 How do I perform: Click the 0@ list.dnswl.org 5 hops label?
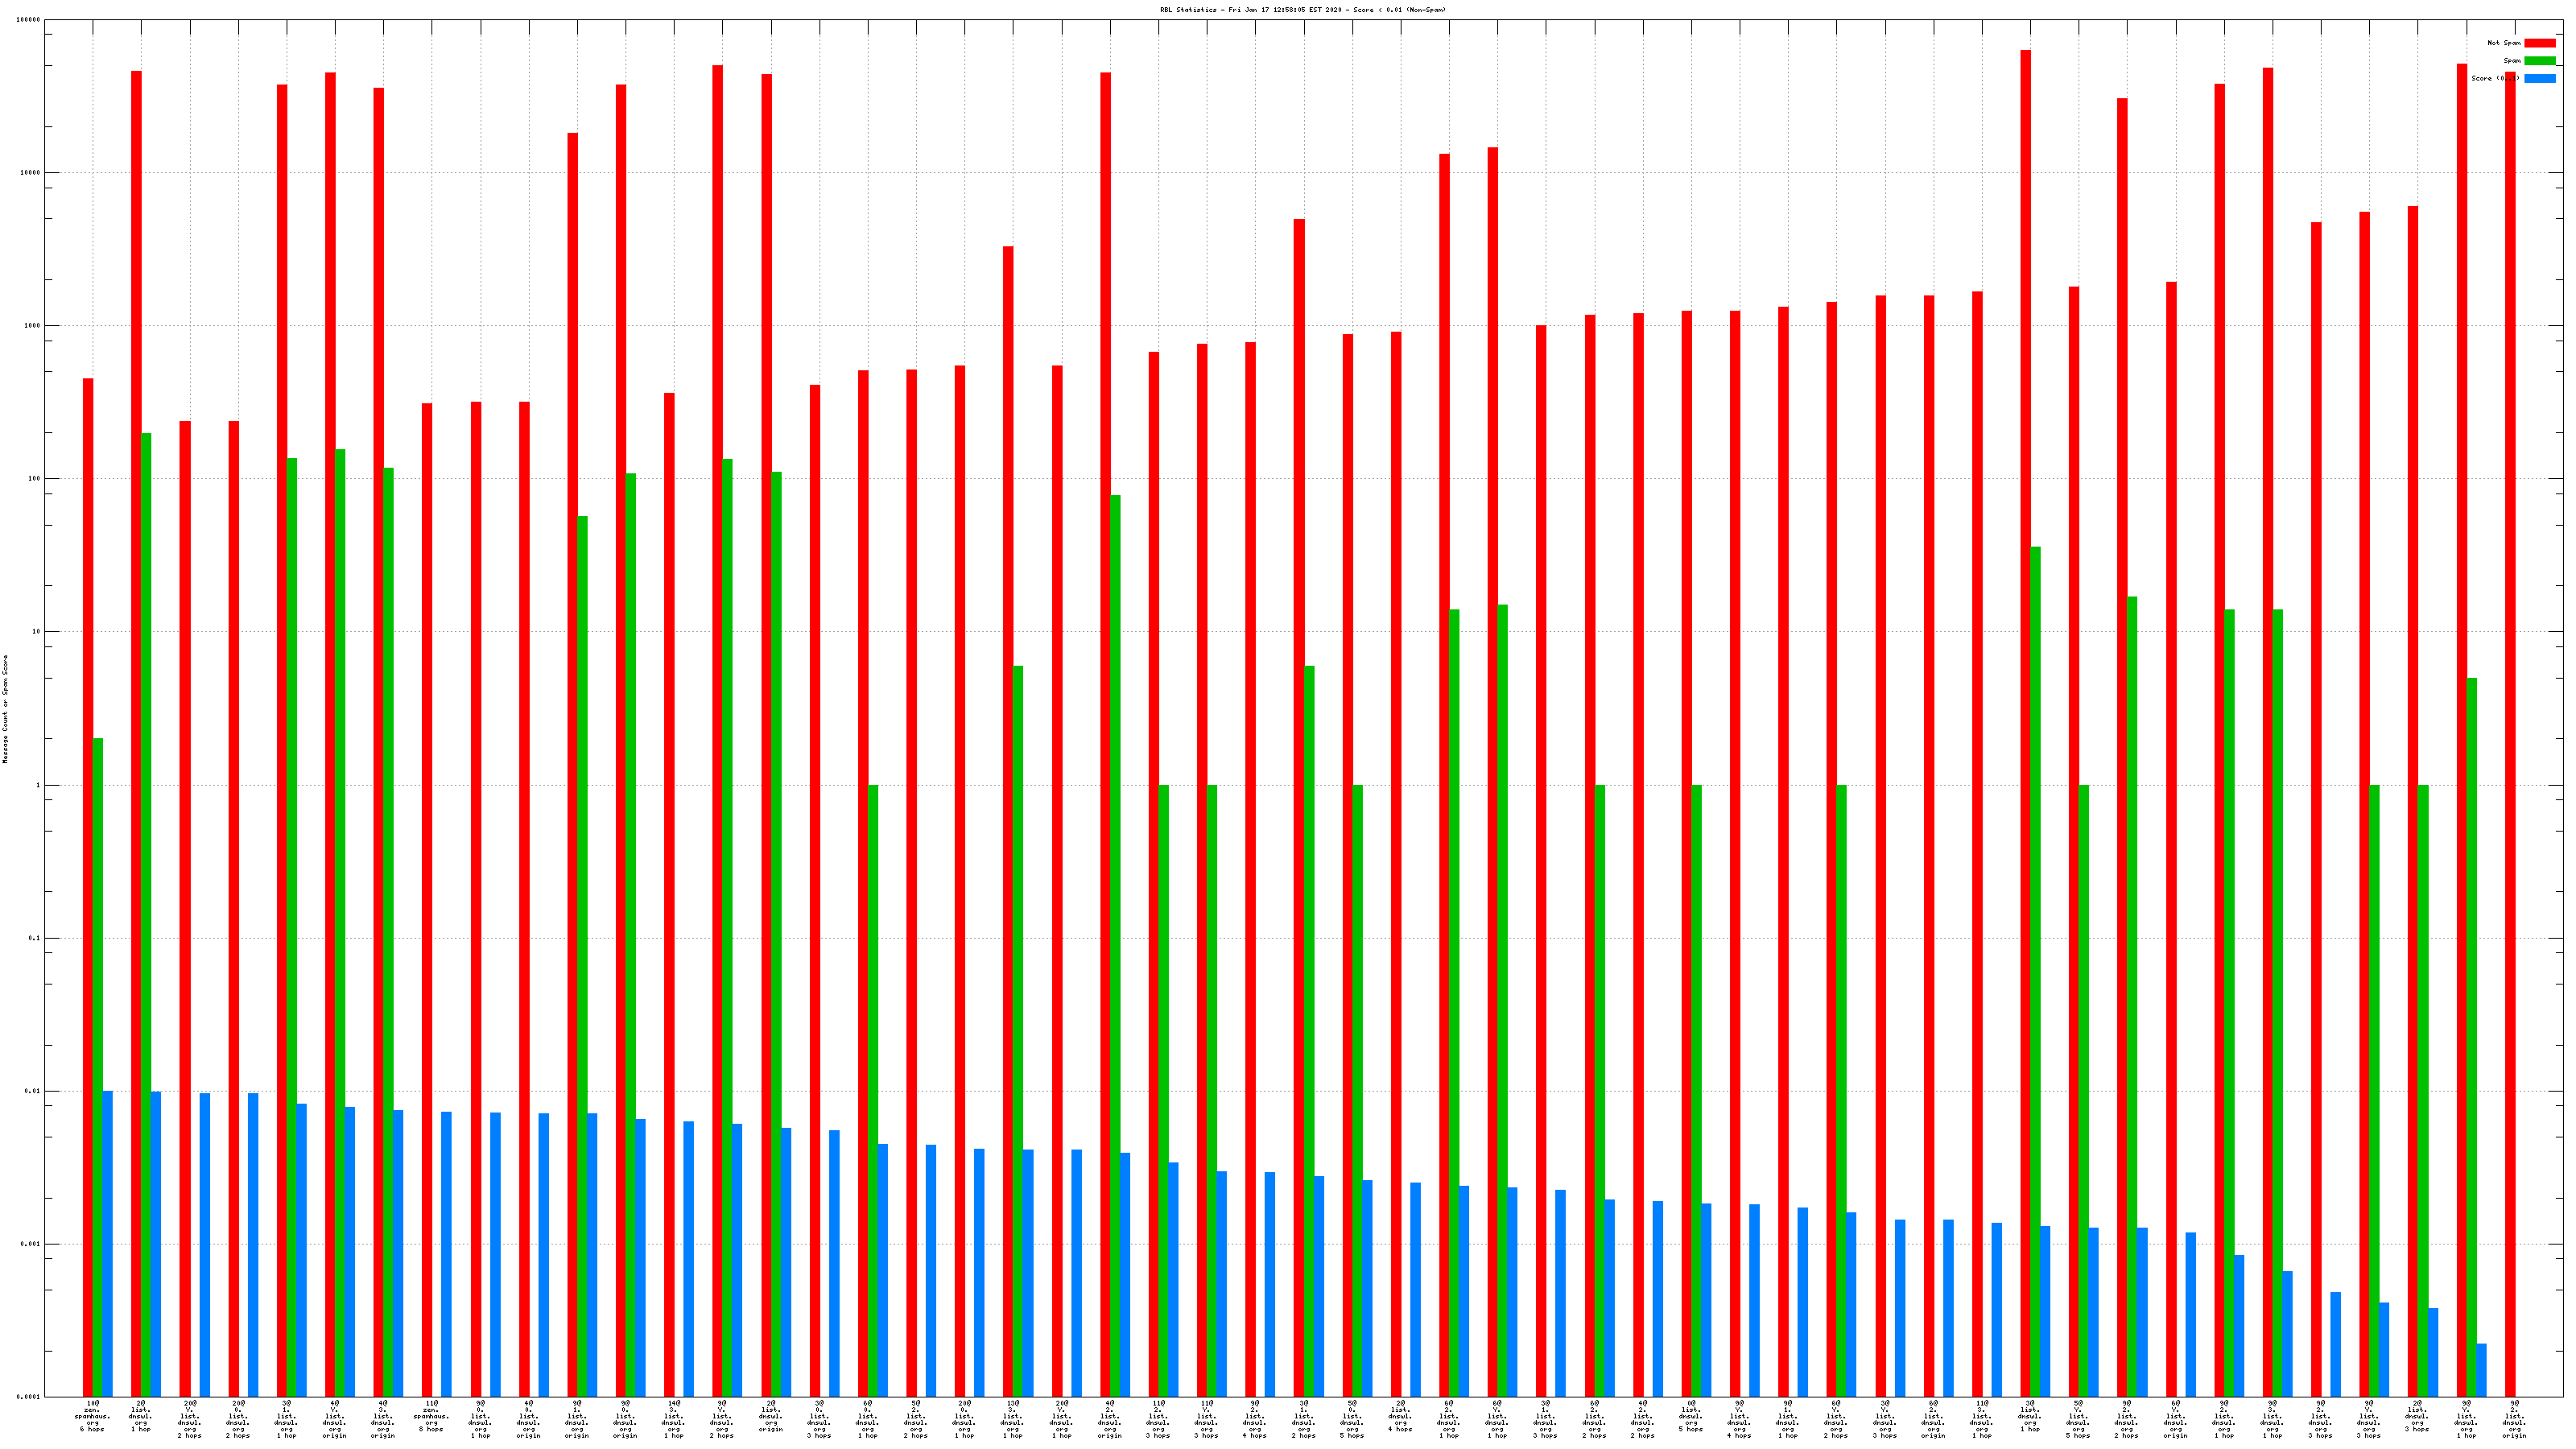1690,1416
